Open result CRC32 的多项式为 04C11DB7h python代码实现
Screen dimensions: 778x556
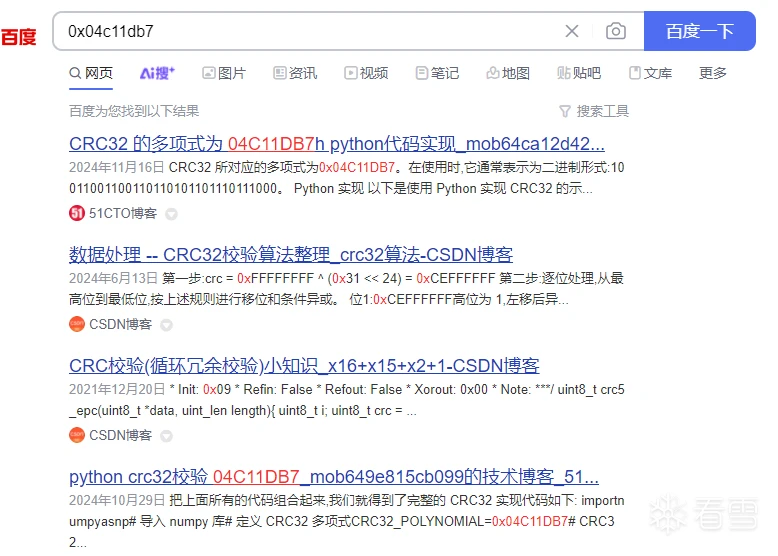[337, 144]
